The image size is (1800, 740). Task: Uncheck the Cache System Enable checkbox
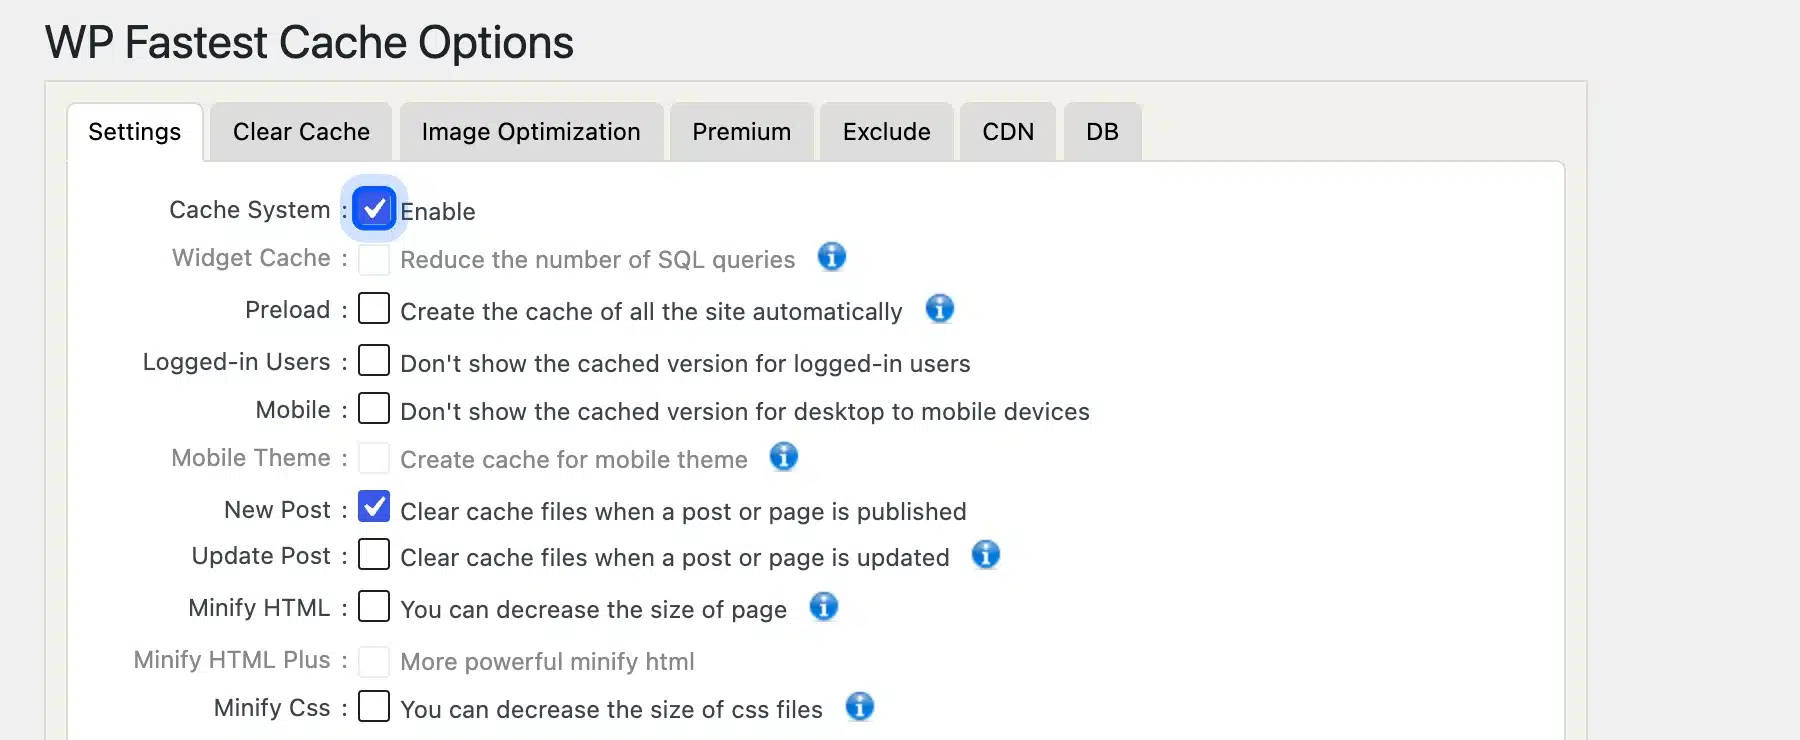(x=374, y=208)
